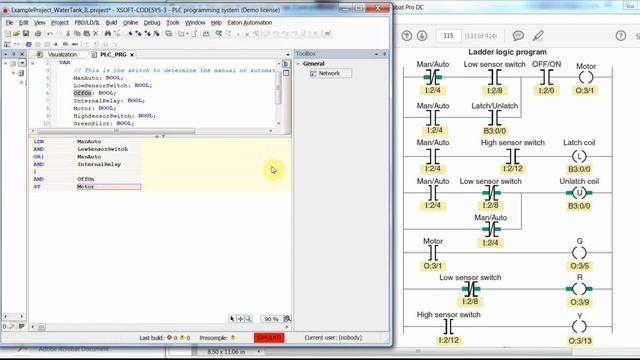Click first icon in the second toolbar row
Screen dimensions: 640x360
(7, 44)
